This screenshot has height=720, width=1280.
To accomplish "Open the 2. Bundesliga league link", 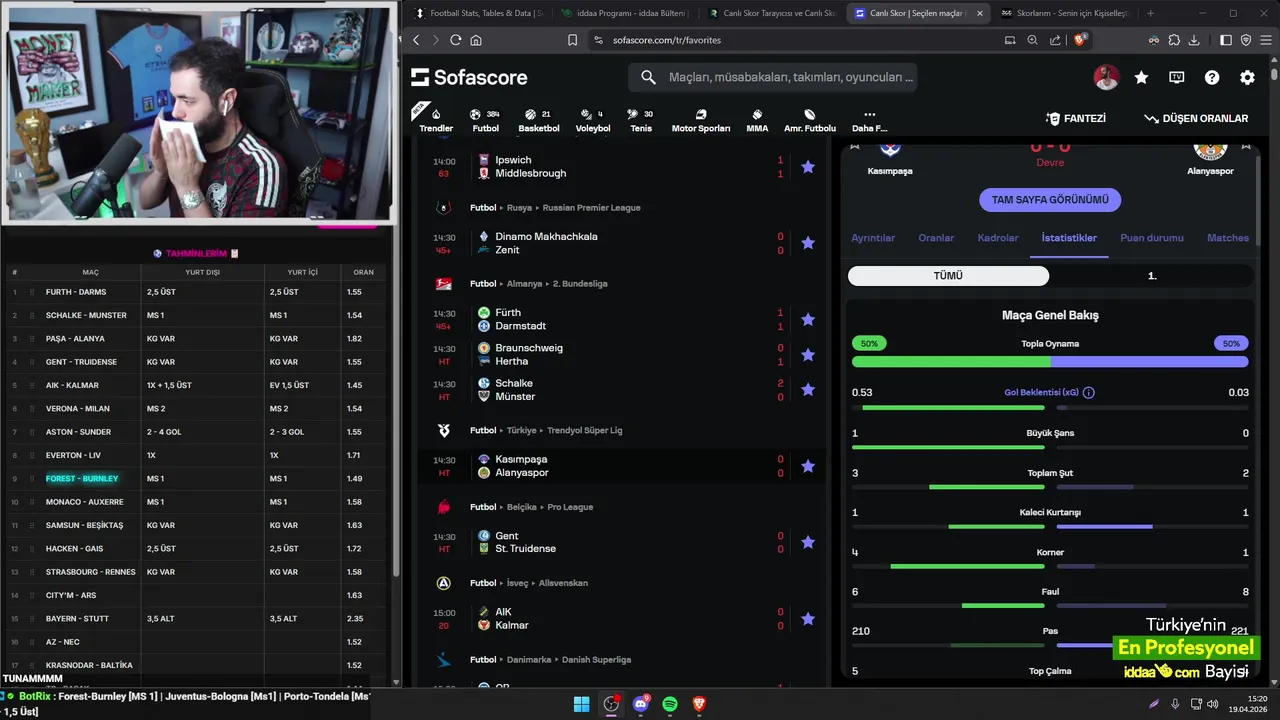I will (579, 284).
